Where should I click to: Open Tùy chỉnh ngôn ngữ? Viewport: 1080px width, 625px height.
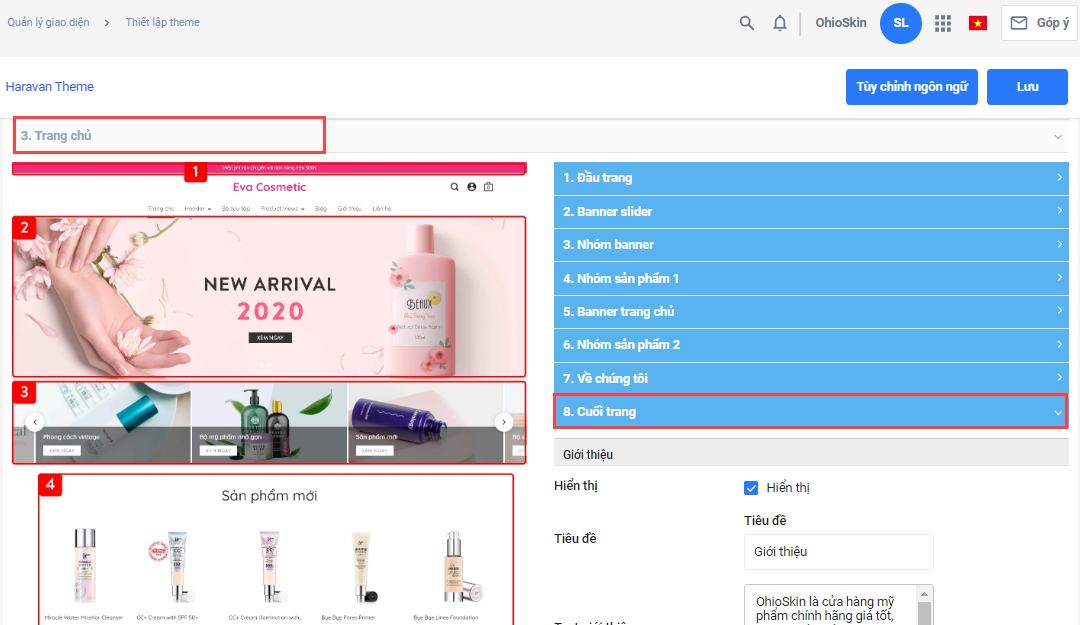coord(912,87)
